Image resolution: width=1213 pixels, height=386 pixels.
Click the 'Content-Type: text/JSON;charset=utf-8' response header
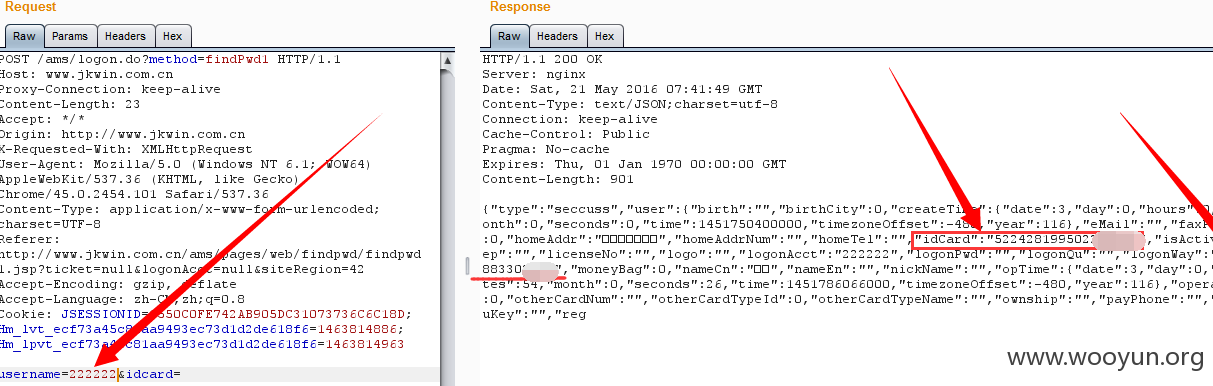click(630, 104)
